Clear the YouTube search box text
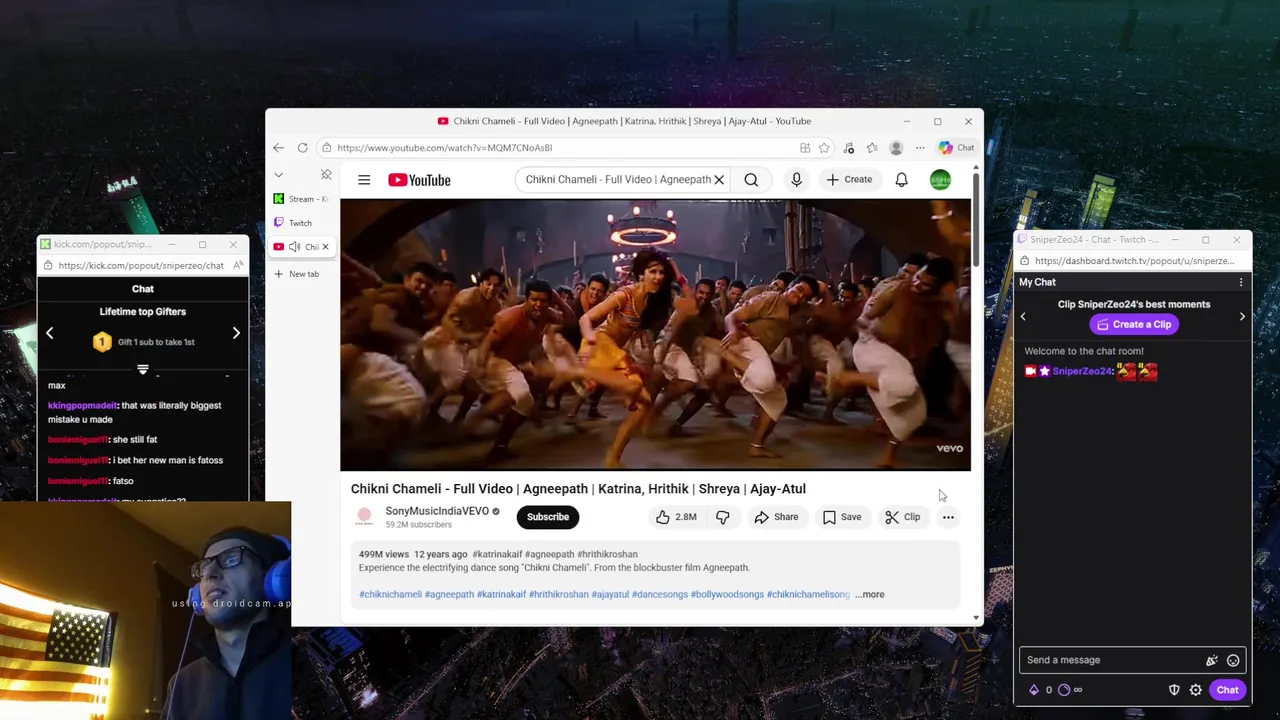The height and width of the screenshot is (720, 1280). pyautogui.click(x=718, y=180)
